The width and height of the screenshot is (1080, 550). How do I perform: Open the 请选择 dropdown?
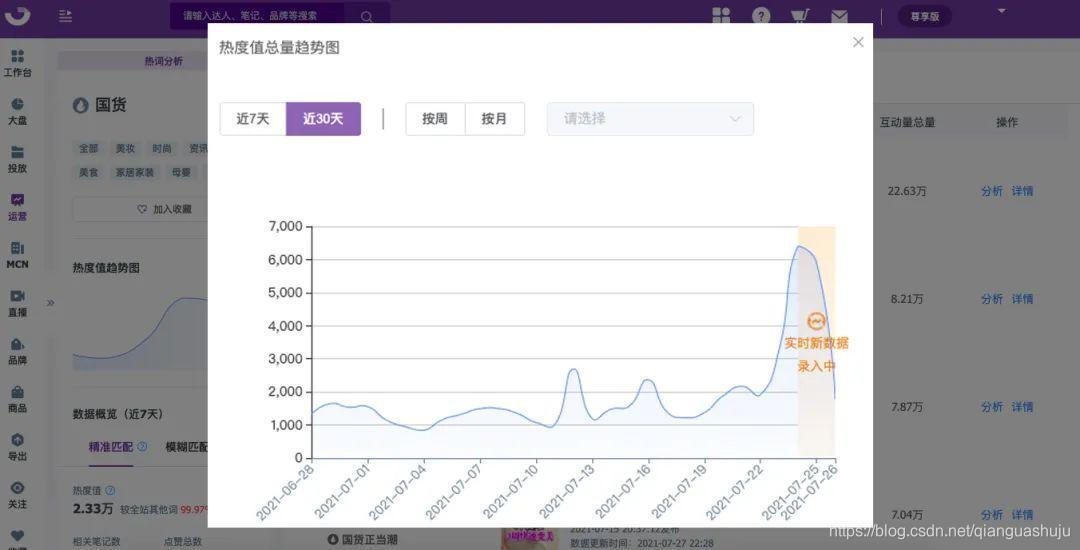pos(650,118)
